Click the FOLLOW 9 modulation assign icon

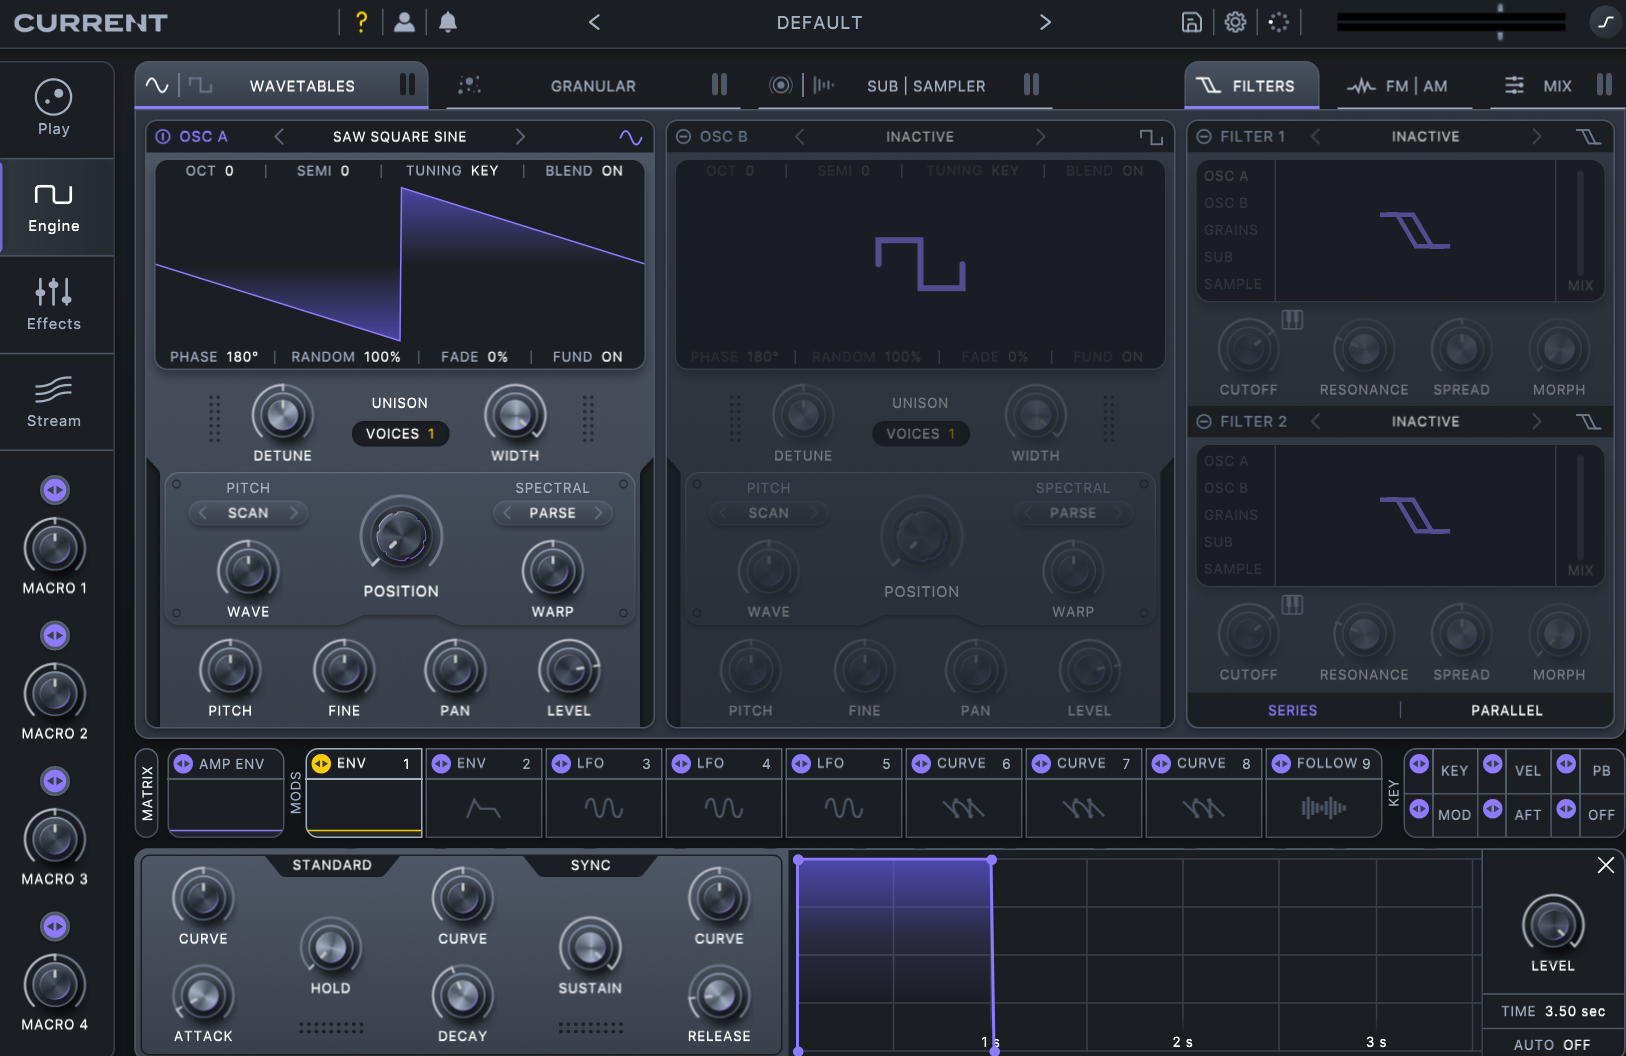[x=1281, y=764]
